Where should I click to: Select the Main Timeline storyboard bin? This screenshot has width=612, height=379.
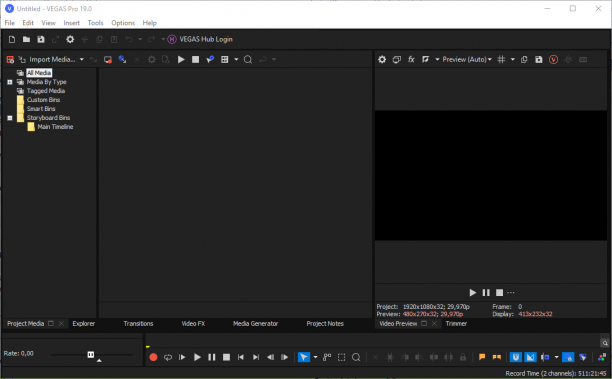(55, 127)
